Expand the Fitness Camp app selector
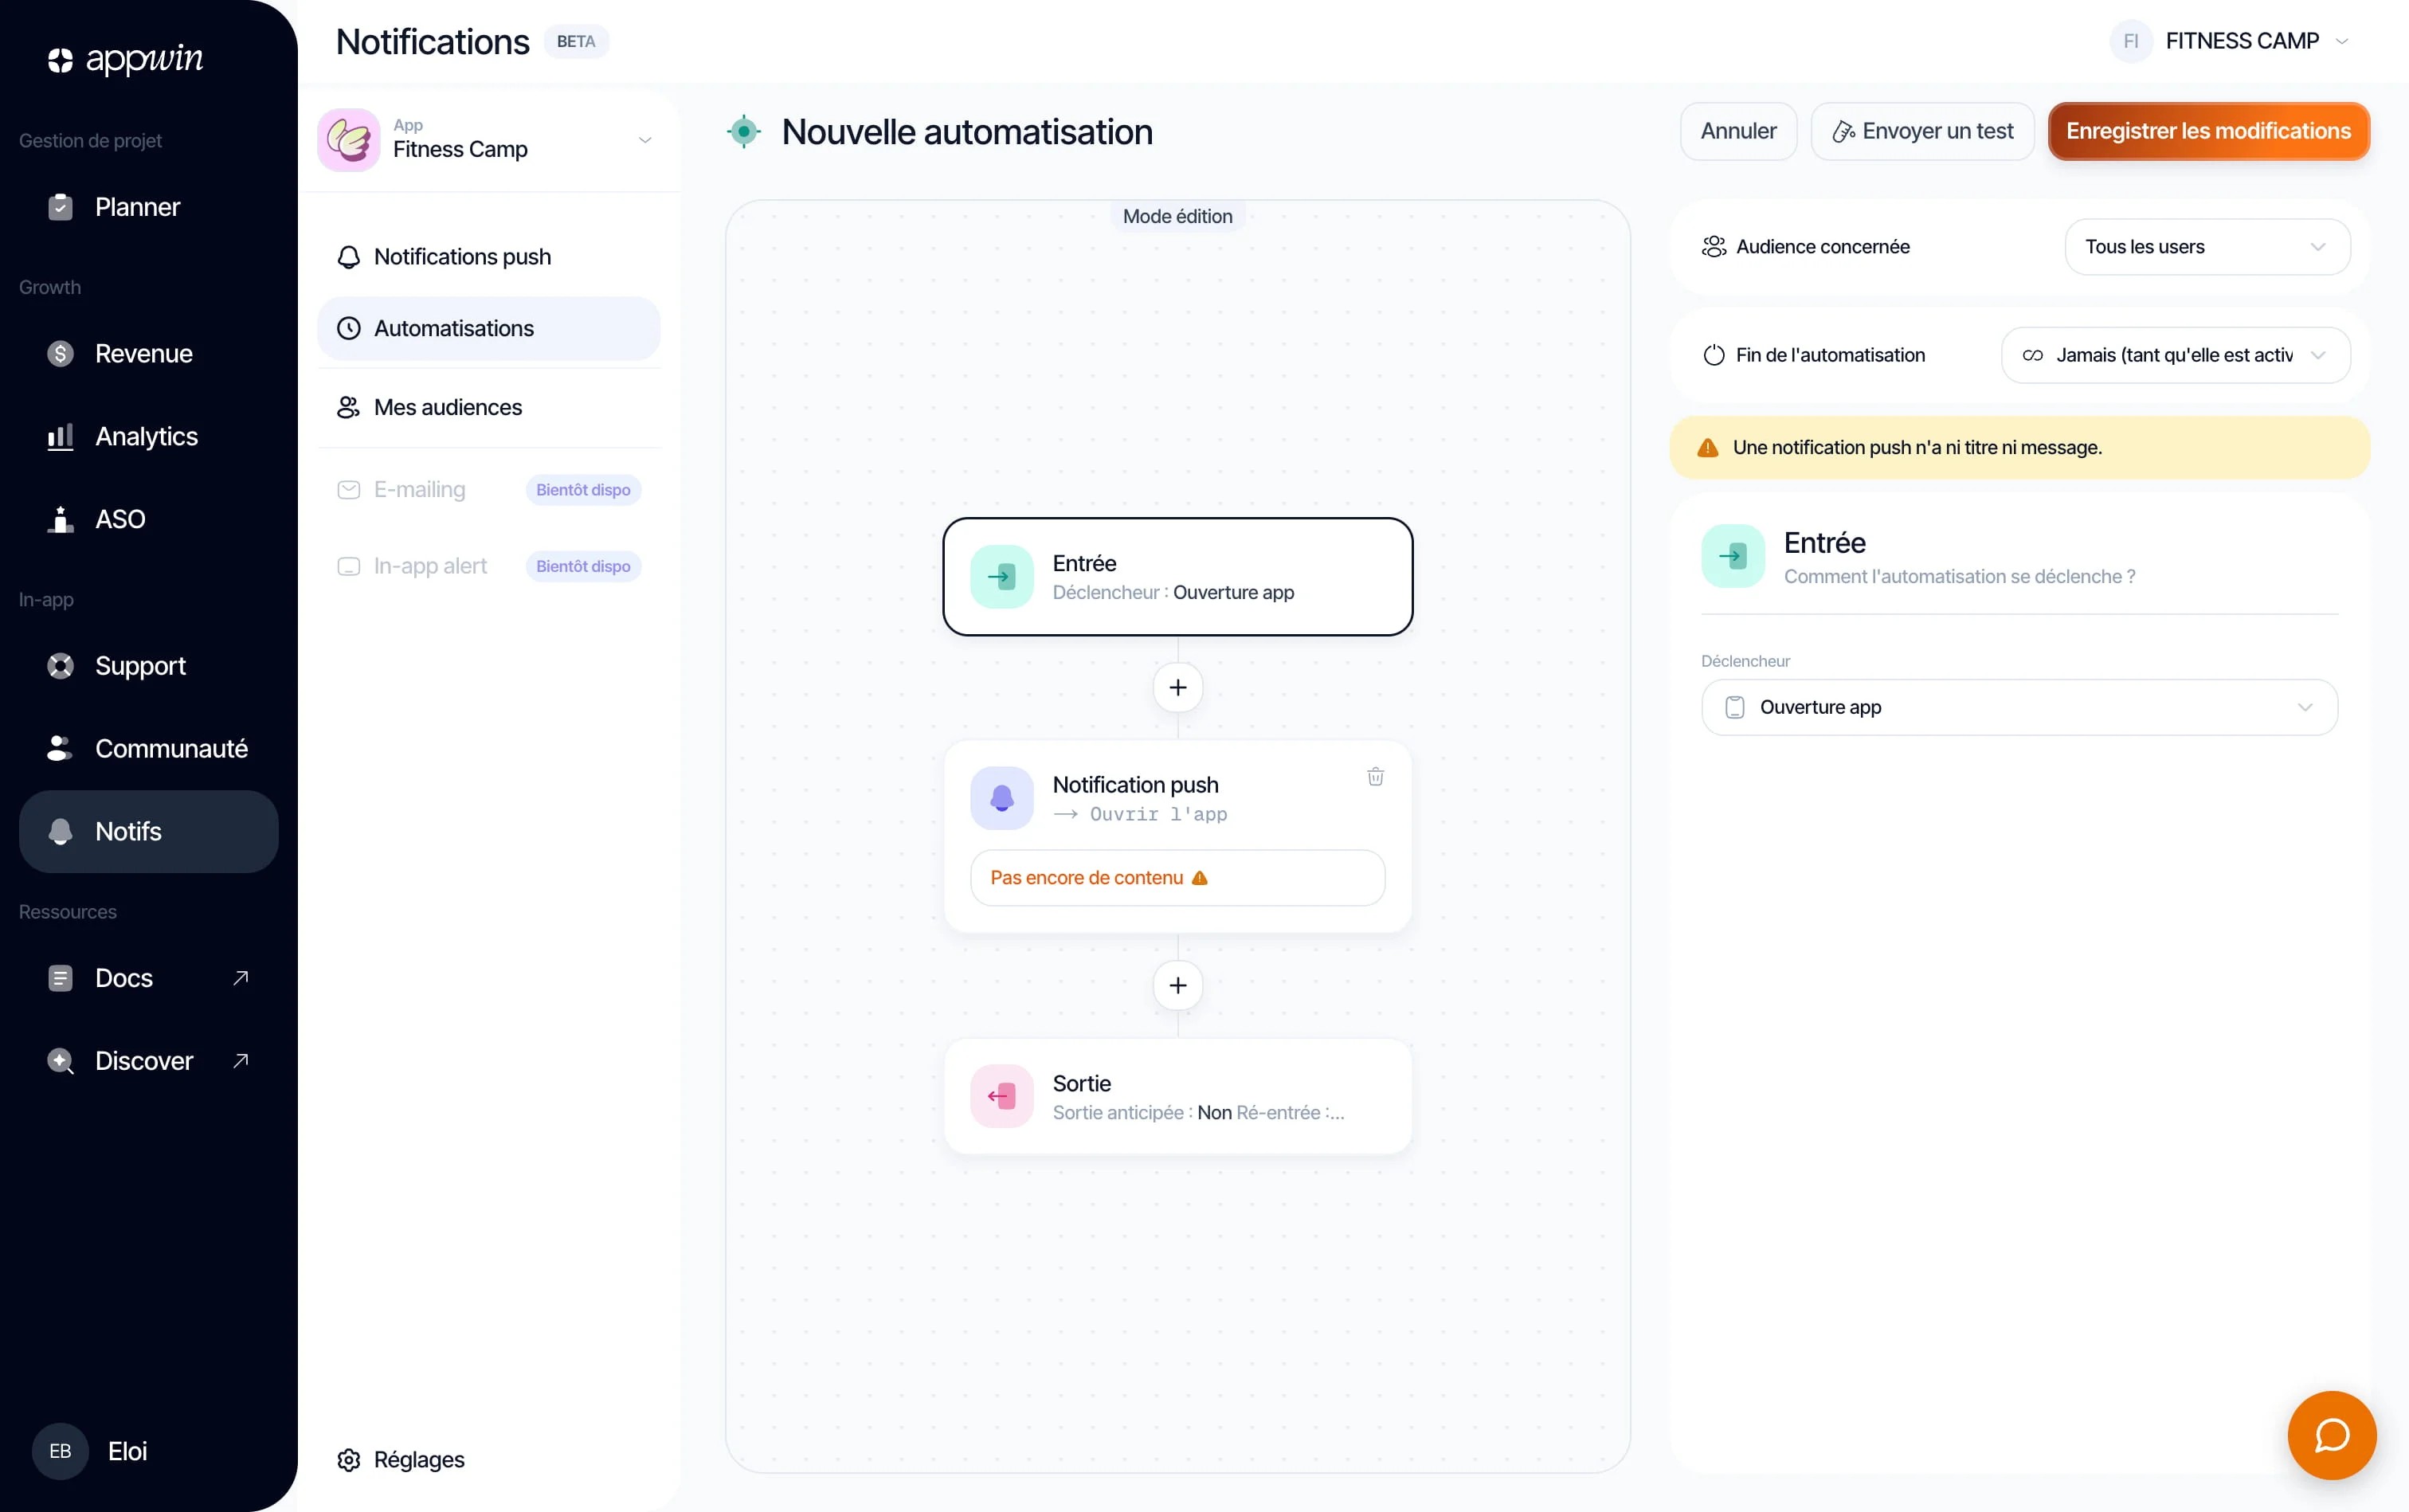This screenshot has height=1512, width=2409. pyautogui.click(x=489, y=140)
